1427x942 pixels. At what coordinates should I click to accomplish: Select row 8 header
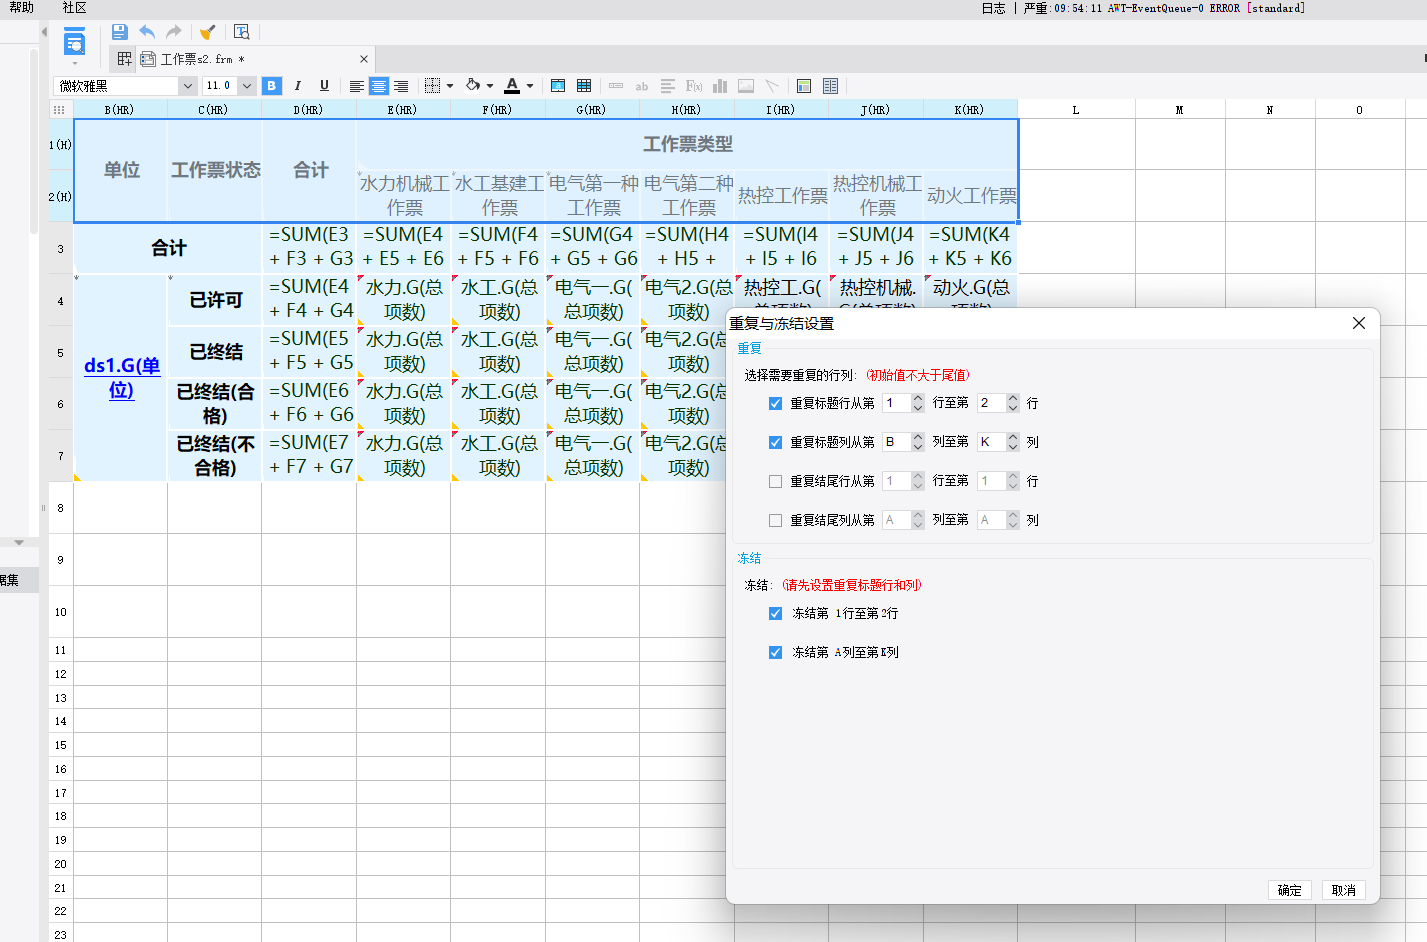point(60,508)
